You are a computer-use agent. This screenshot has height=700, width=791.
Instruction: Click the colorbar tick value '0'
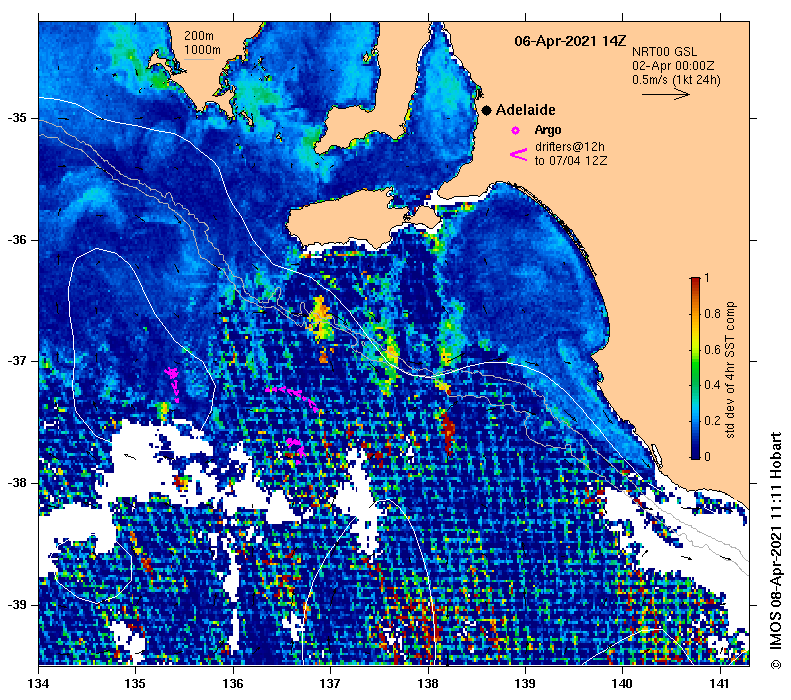click(707, 457)
